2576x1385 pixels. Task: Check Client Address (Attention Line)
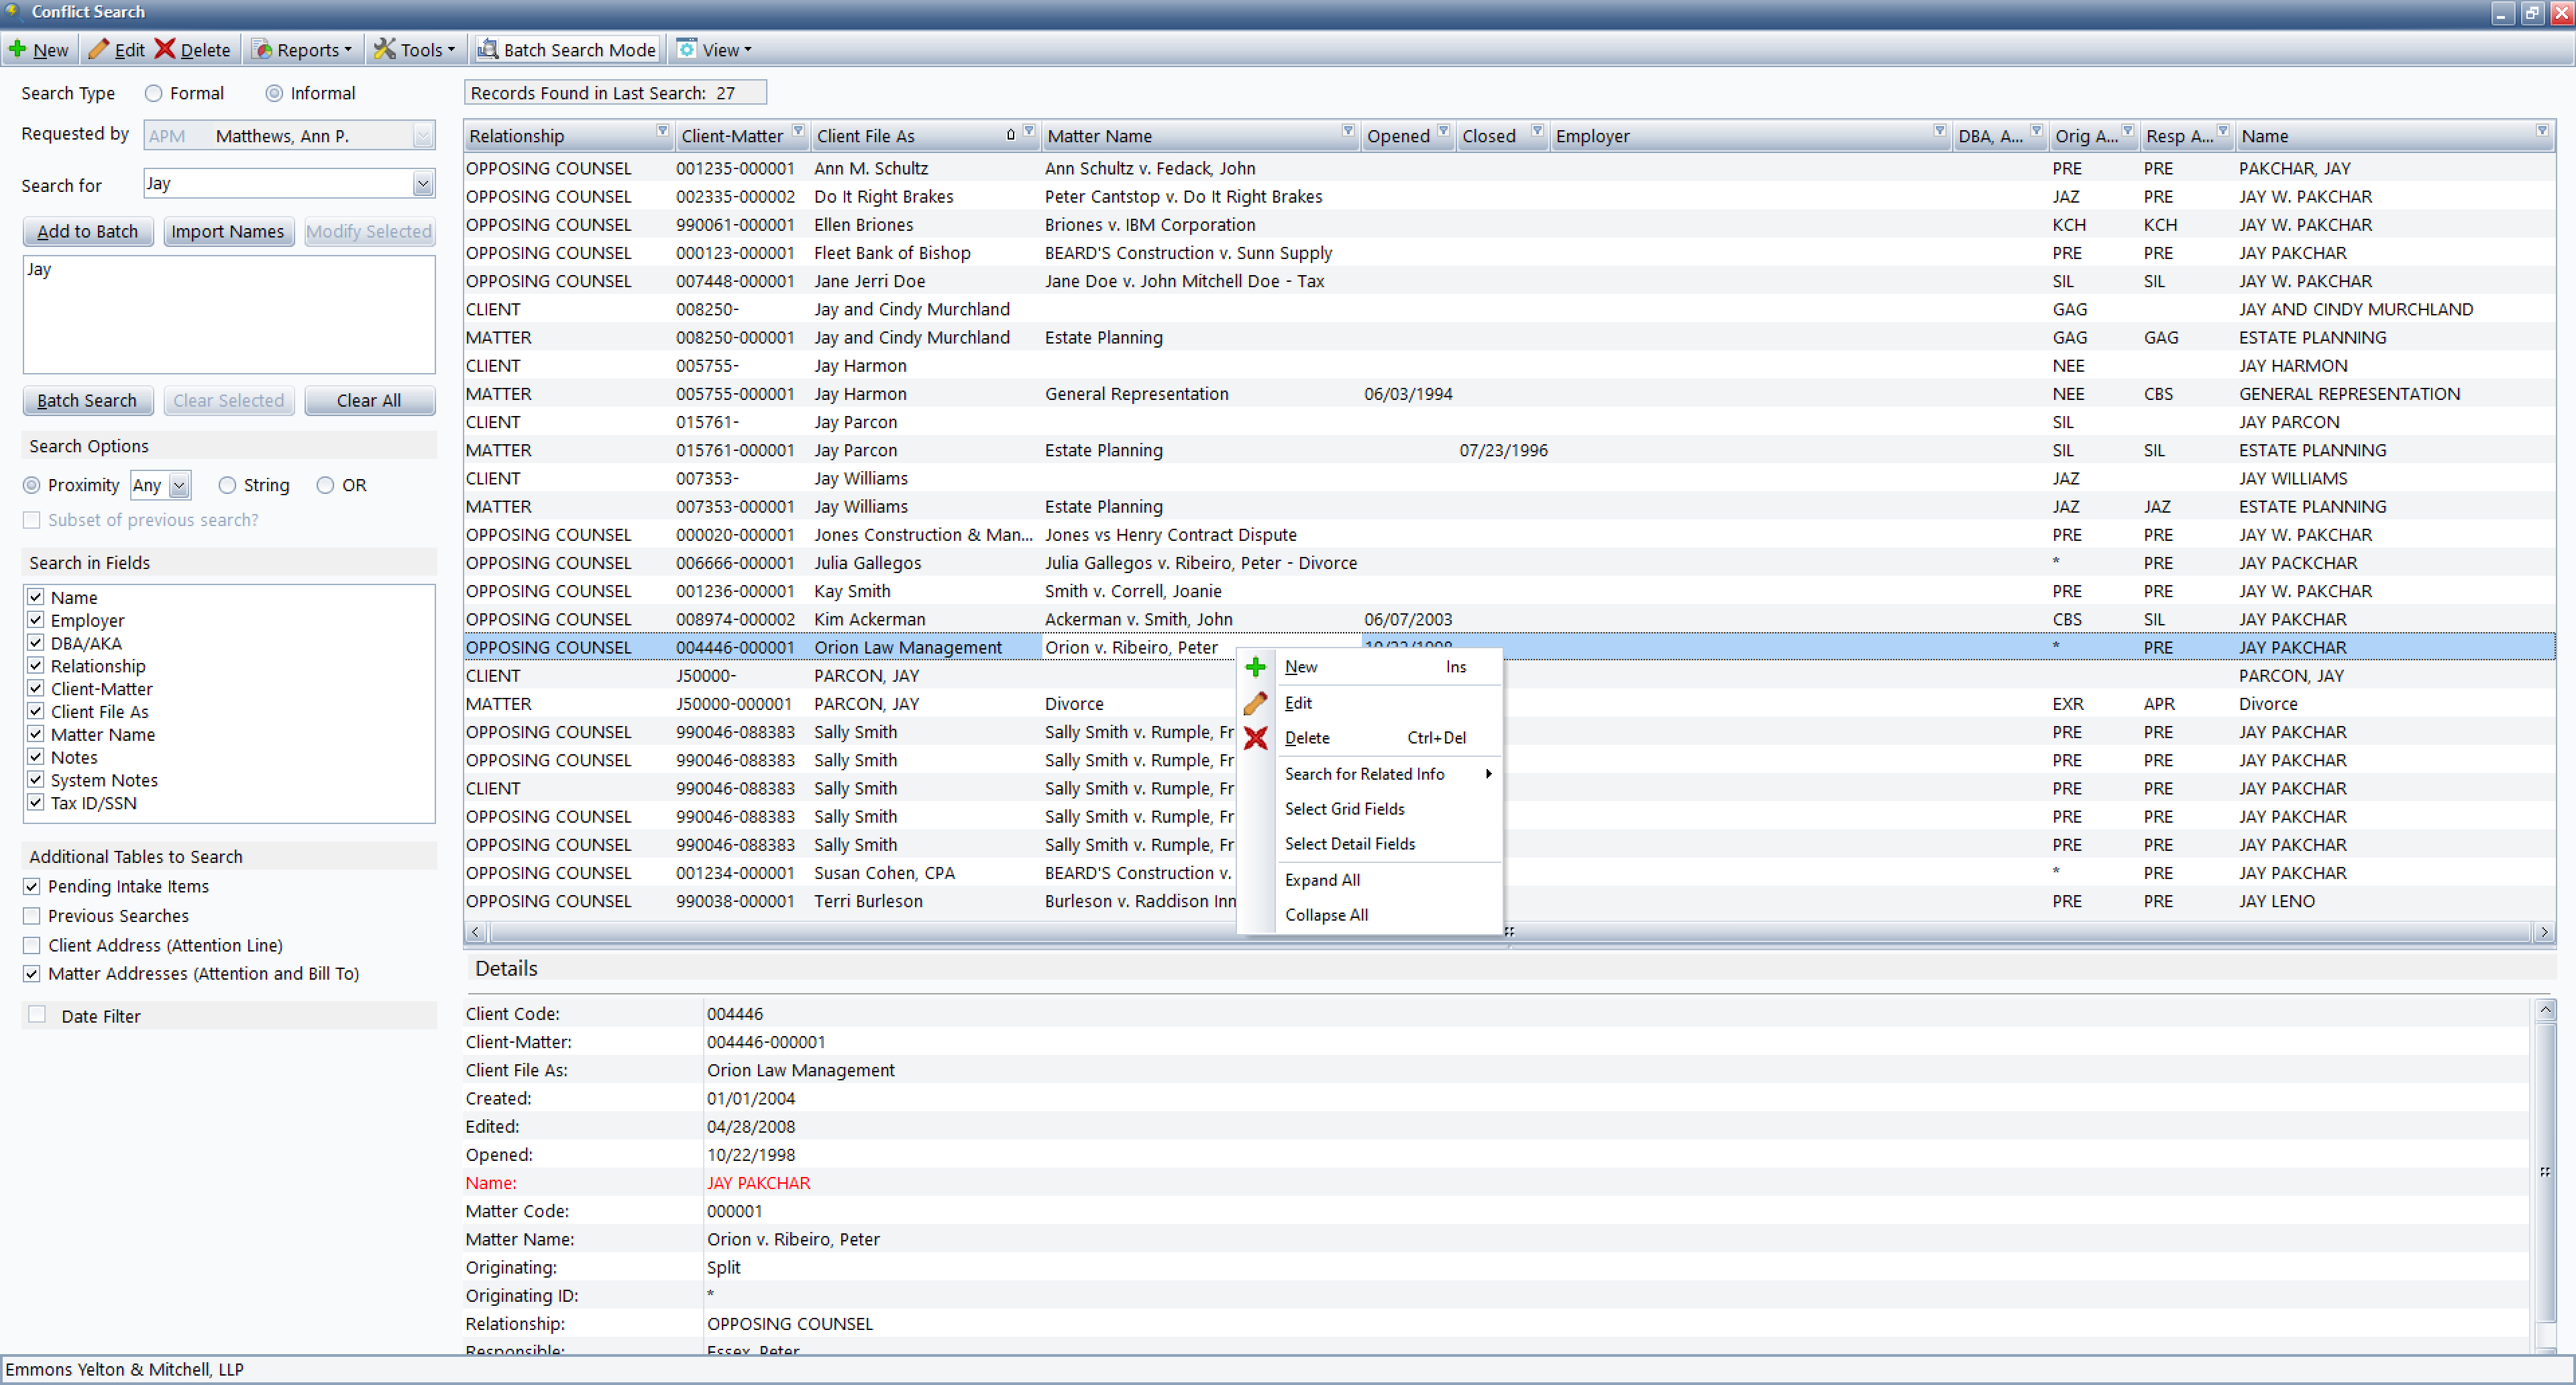[32, 945]
